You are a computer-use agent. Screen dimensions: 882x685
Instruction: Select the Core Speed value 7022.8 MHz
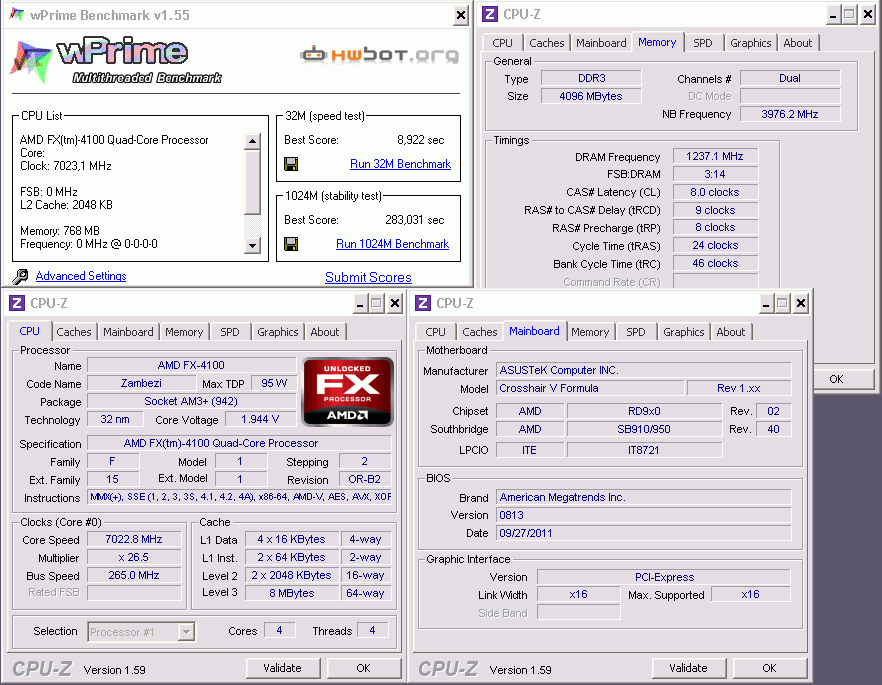pyautogui.click(x=134, y=539)
